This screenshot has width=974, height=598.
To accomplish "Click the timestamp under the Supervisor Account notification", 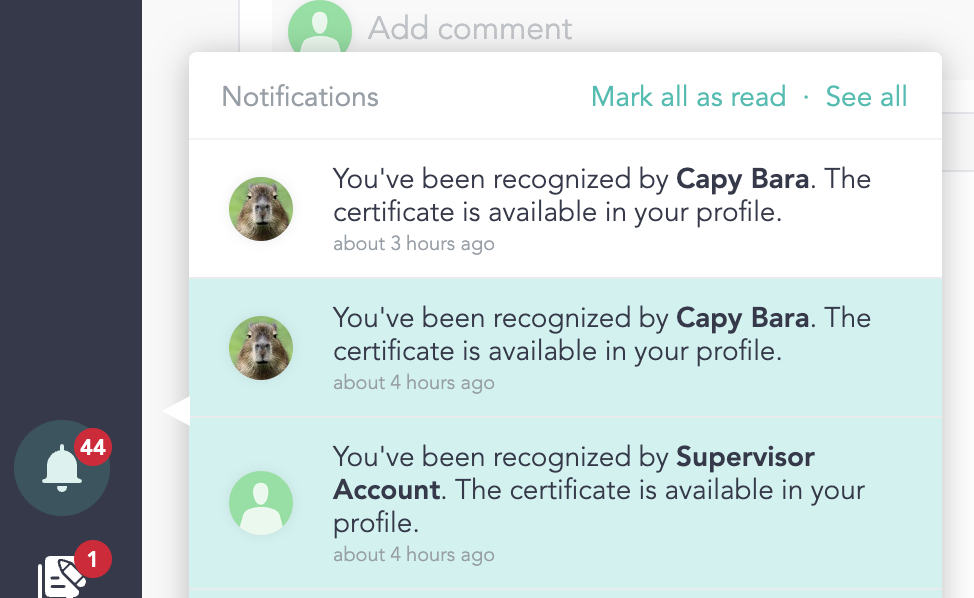I will [x=413, y=555].
